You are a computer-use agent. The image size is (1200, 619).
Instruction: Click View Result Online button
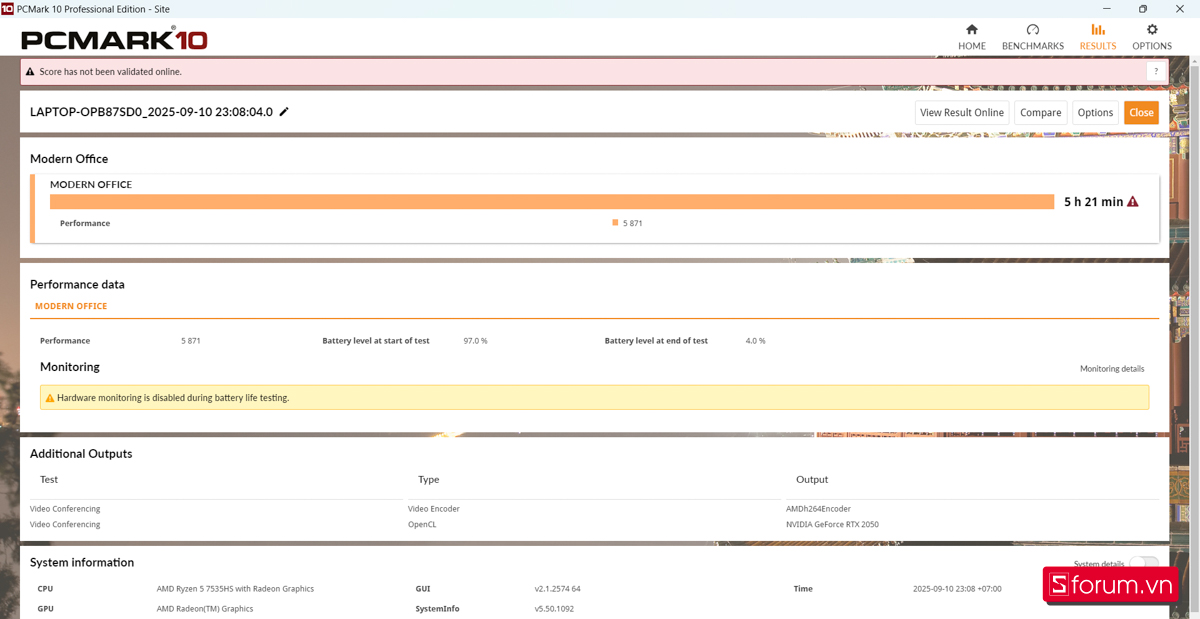962,113
